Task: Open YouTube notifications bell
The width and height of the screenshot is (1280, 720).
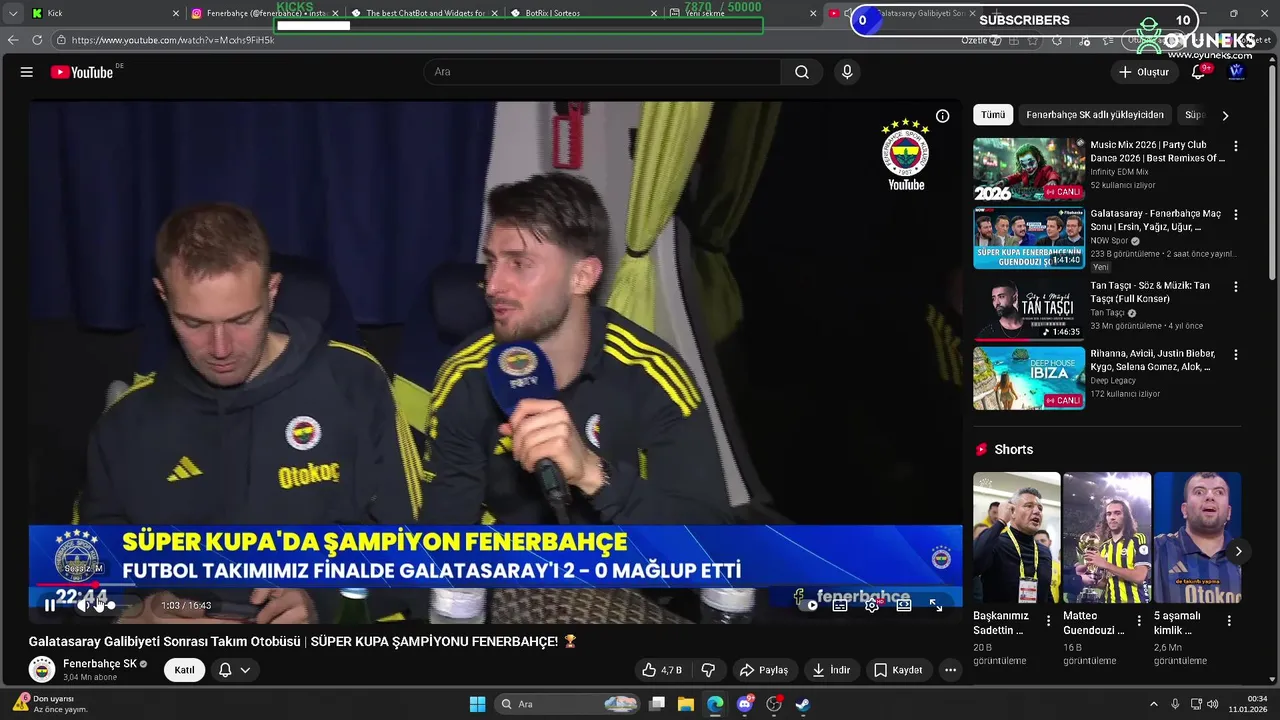Action: click(x=1198, y=72)
